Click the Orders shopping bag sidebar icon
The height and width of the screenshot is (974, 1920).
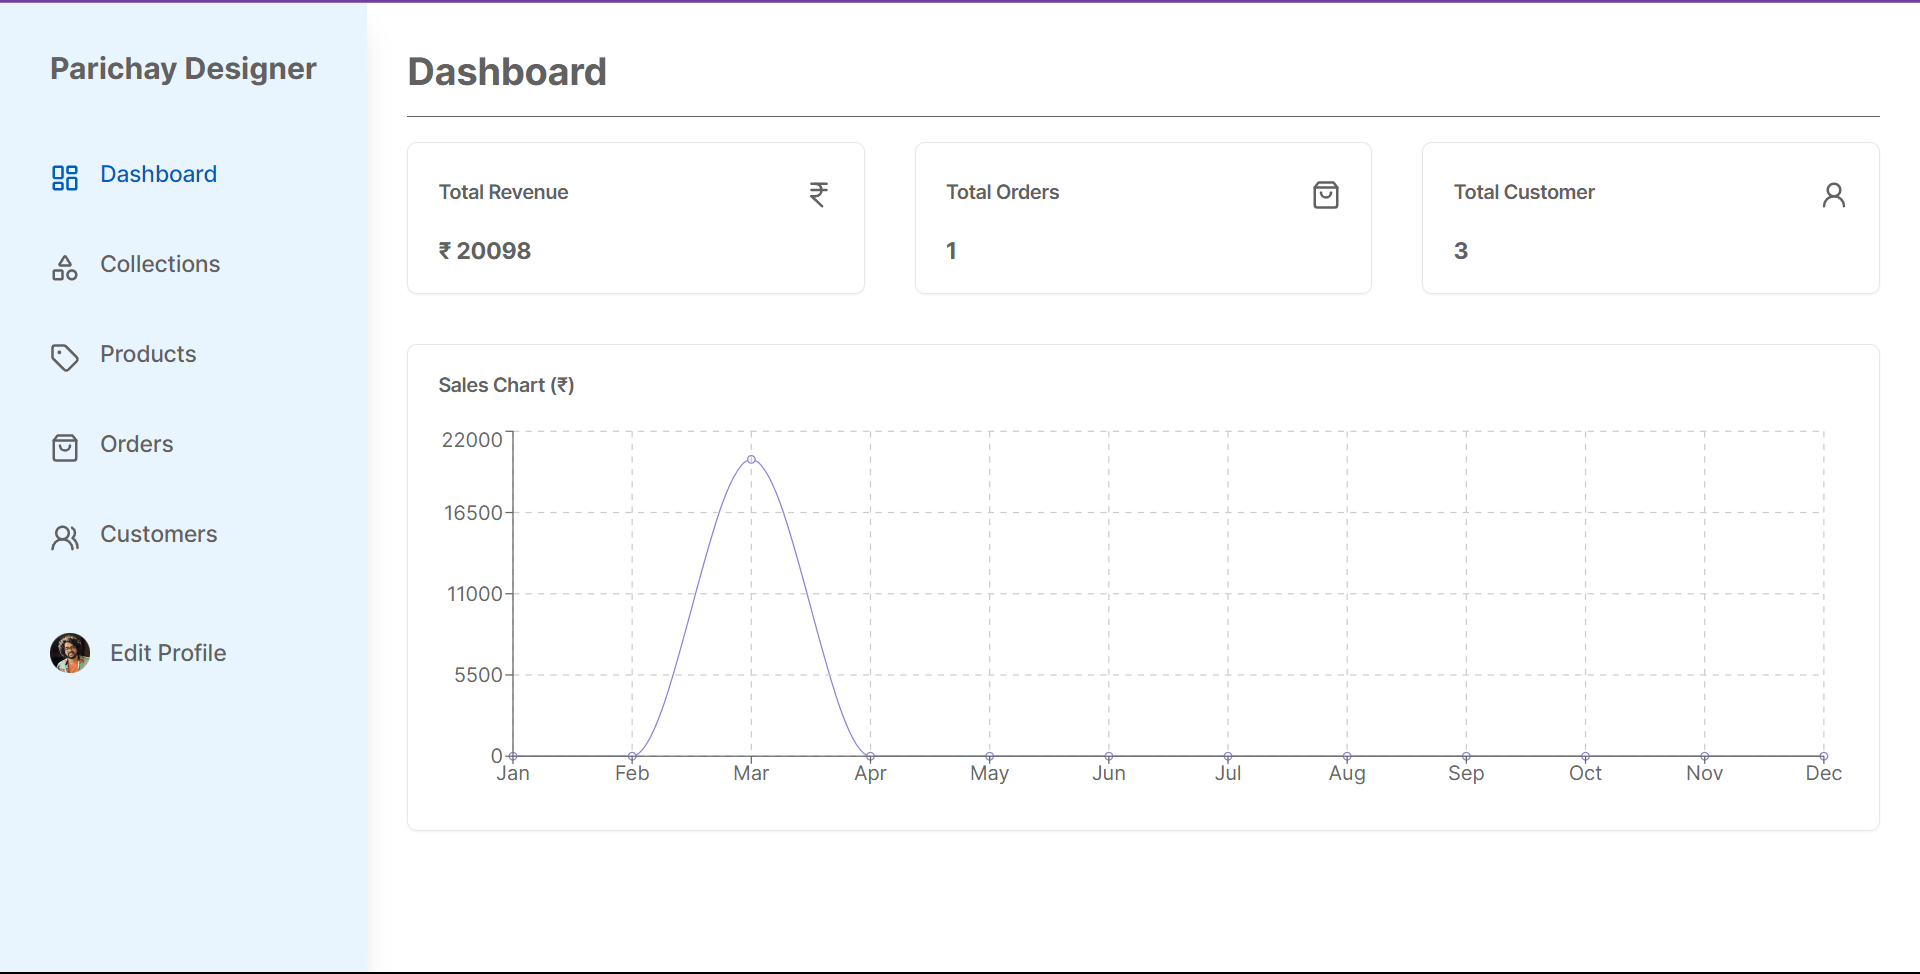coord(65,448)
